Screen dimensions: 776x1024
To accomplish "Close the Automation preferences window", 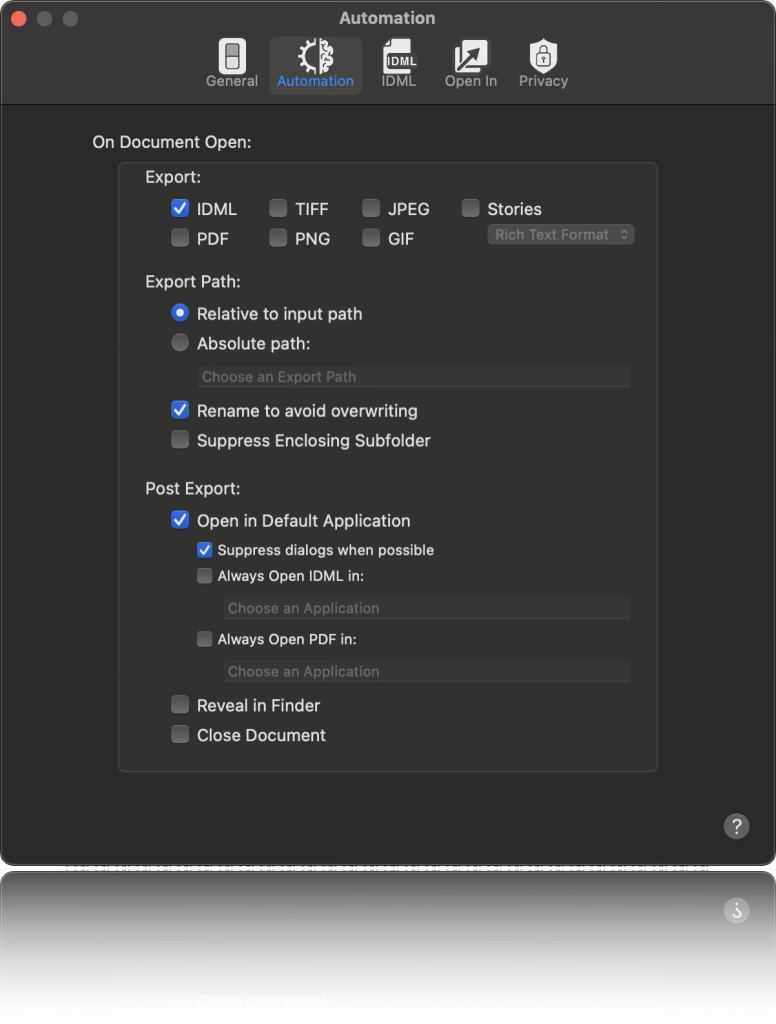I will (x=19, y=18).
